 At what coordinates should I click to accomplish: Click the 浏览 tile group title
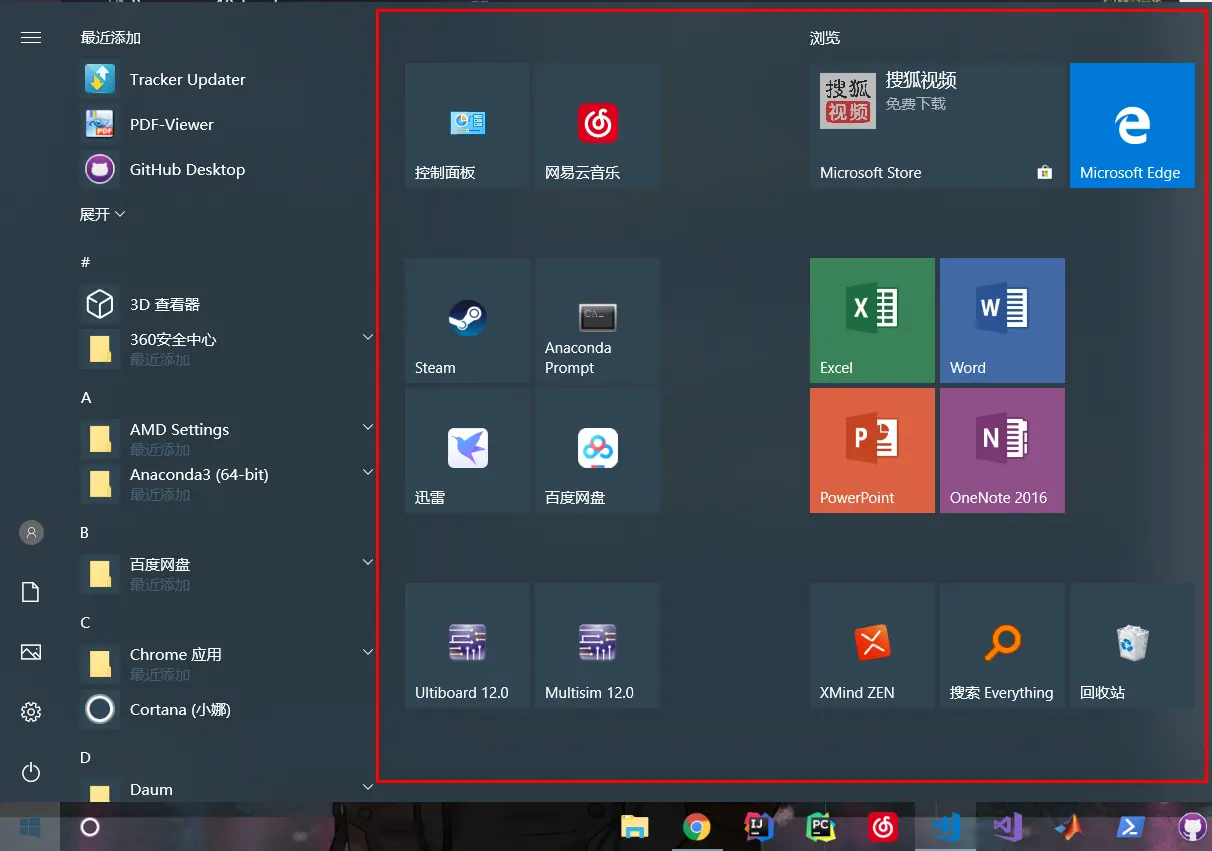pos(825,37)
